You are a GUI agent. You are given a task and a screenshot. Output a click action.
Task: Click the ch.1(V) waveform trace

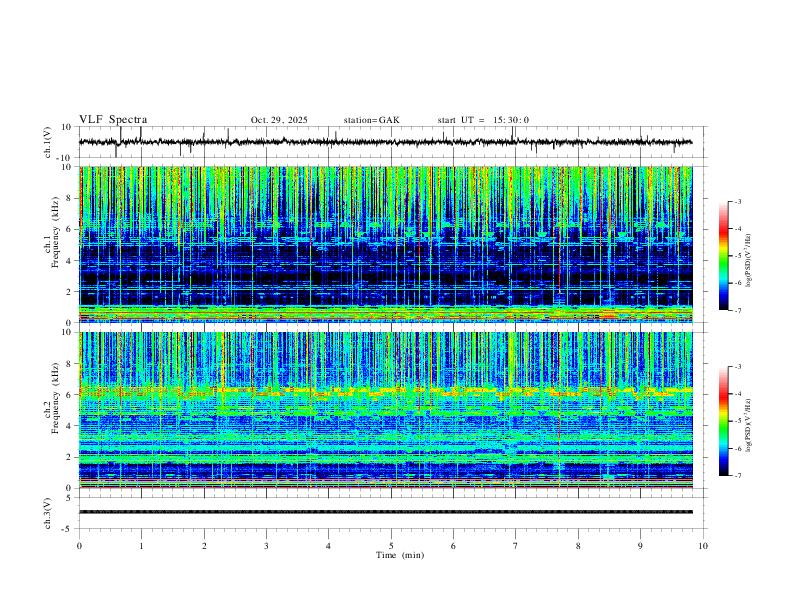[x=386, y=142]
